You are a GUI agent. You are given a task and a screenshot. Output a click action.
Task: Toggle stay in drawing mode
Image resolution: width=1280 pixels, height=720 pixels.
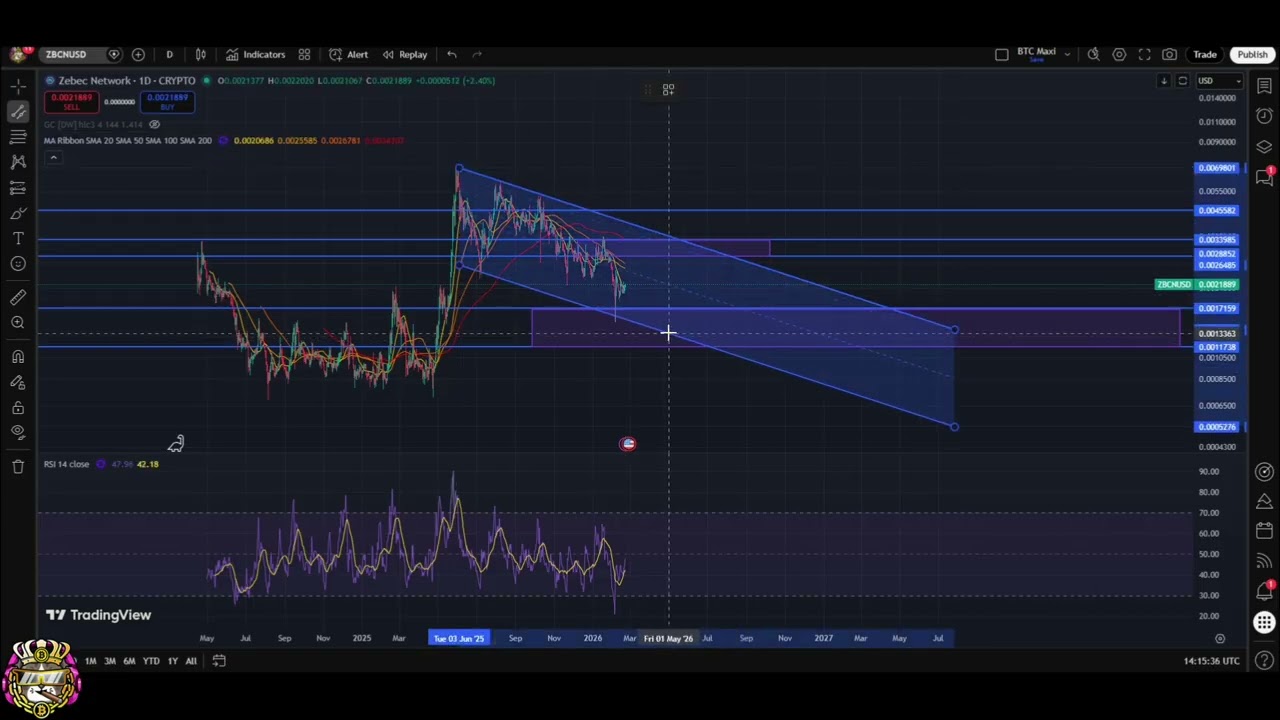[18, 382]
